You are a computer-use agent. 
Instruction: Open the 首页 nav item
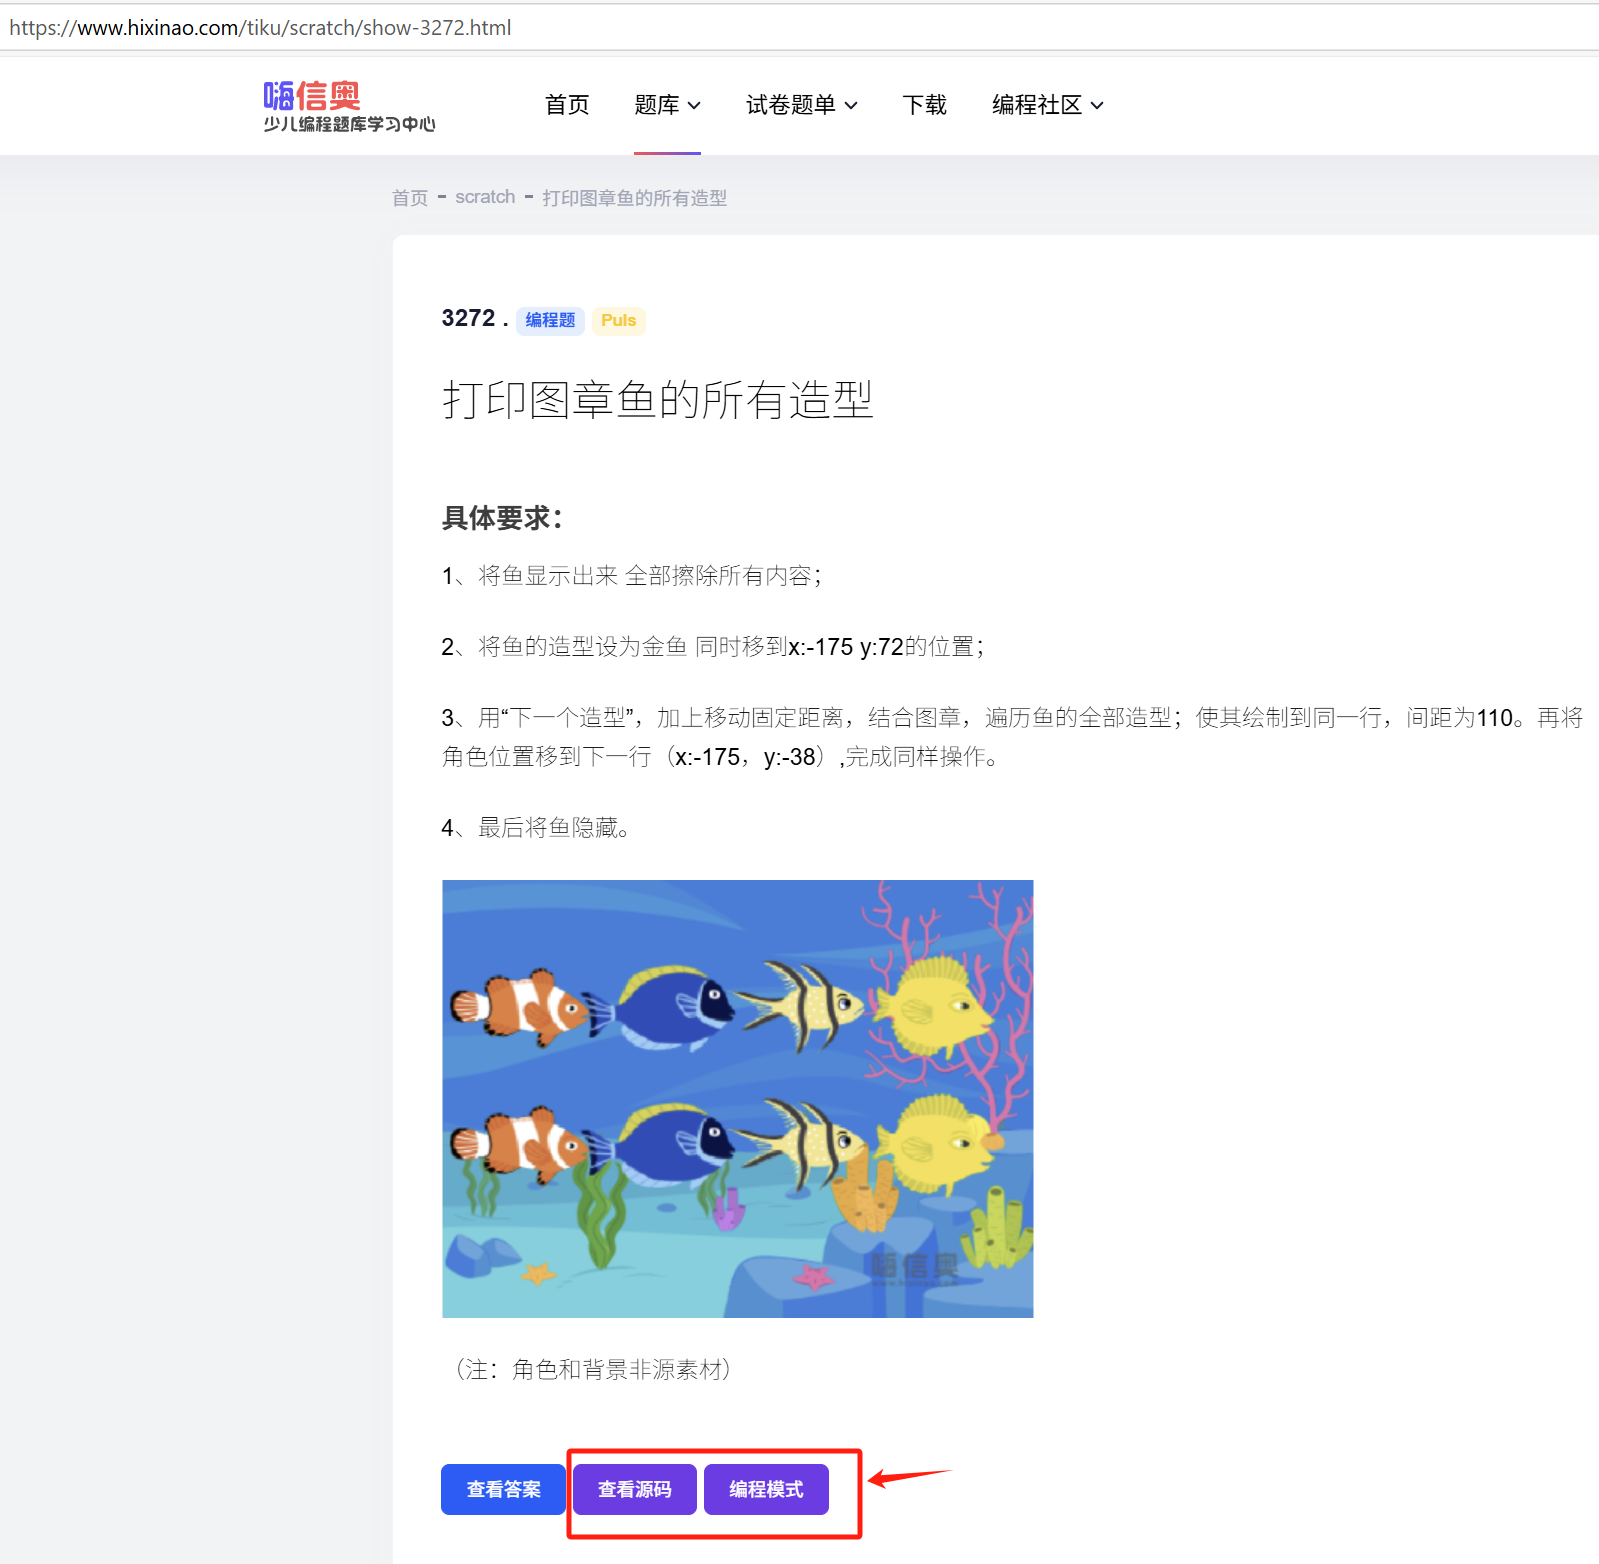pos(567,105)
